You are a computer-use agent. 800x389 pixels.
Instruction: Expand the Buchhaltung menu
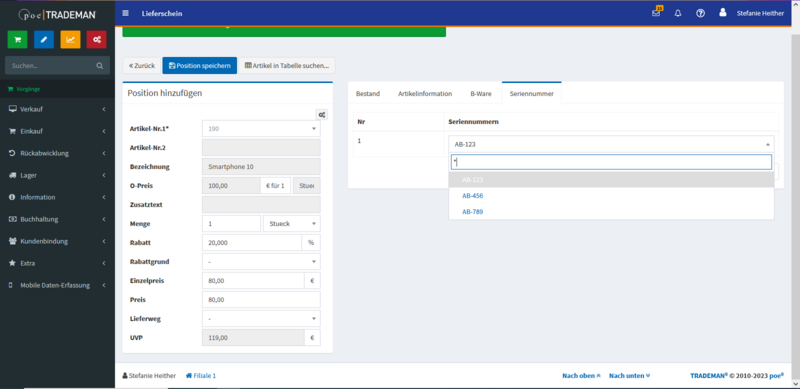[57, 219]
